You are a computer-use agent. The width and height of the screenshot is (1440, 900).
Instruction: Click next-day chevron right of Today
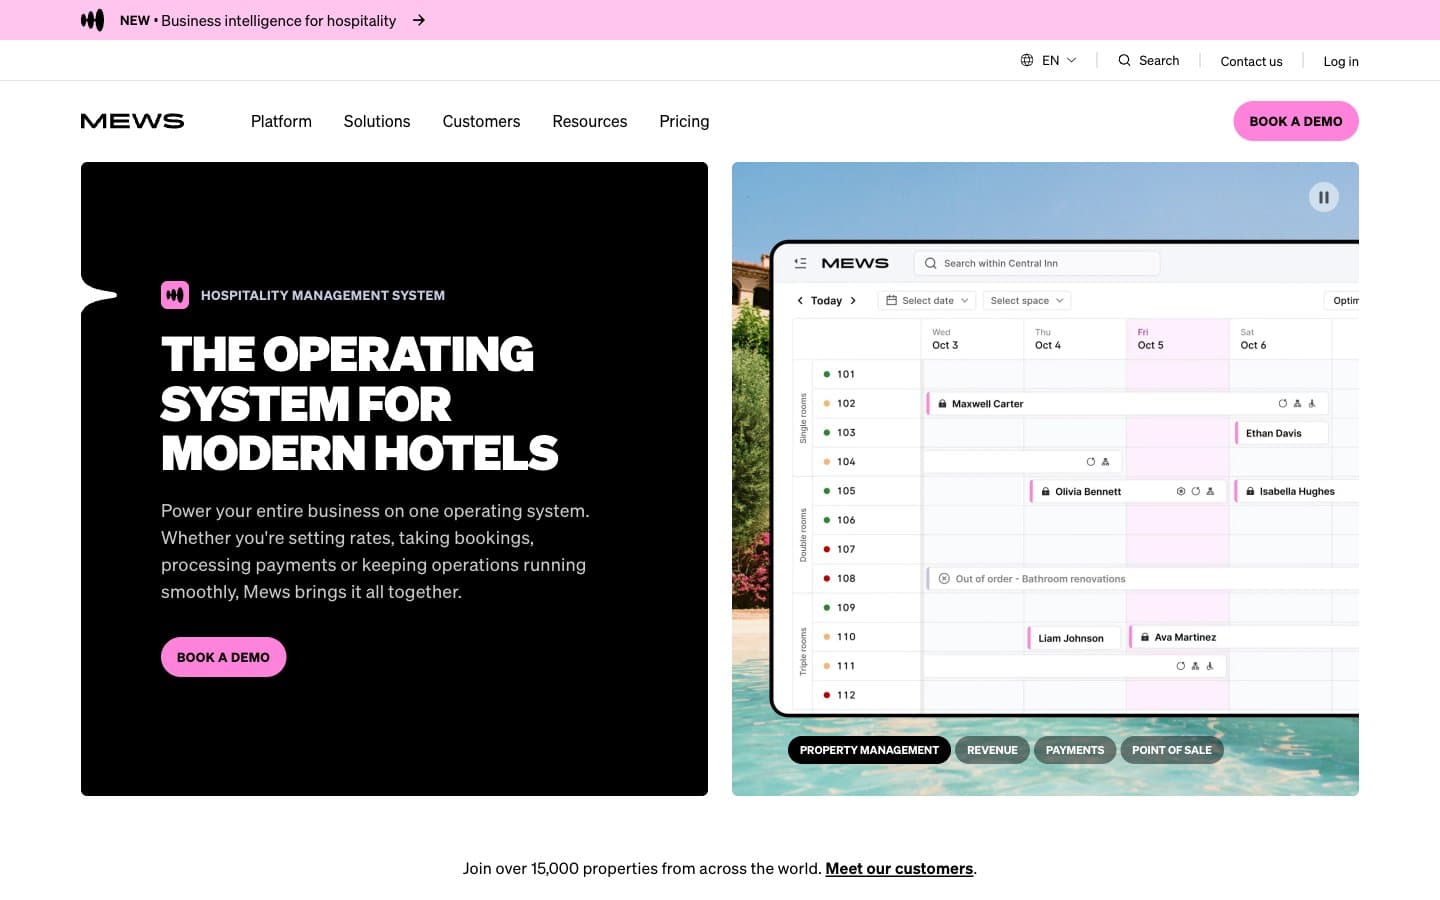coord(853,300)
